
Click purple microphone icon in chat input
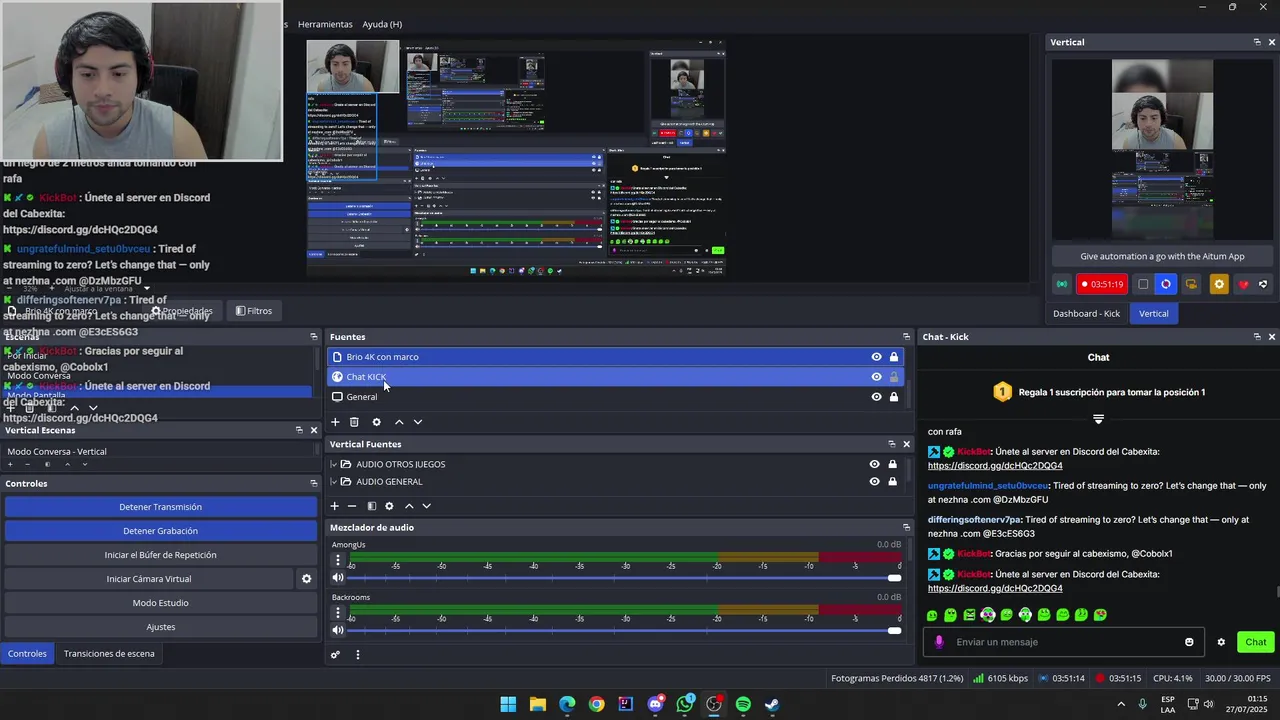939,642
